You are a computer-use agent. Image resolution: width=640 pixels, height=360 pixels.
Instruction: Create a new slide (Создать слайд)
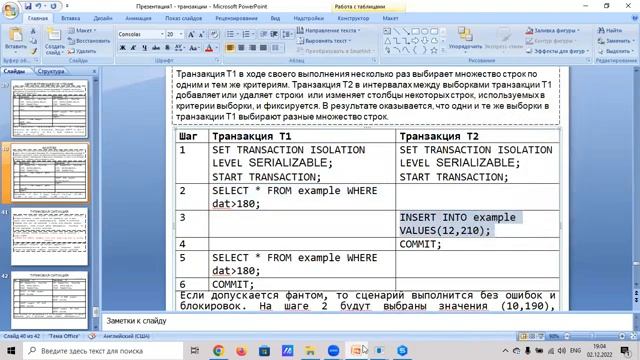click(54, 41)
